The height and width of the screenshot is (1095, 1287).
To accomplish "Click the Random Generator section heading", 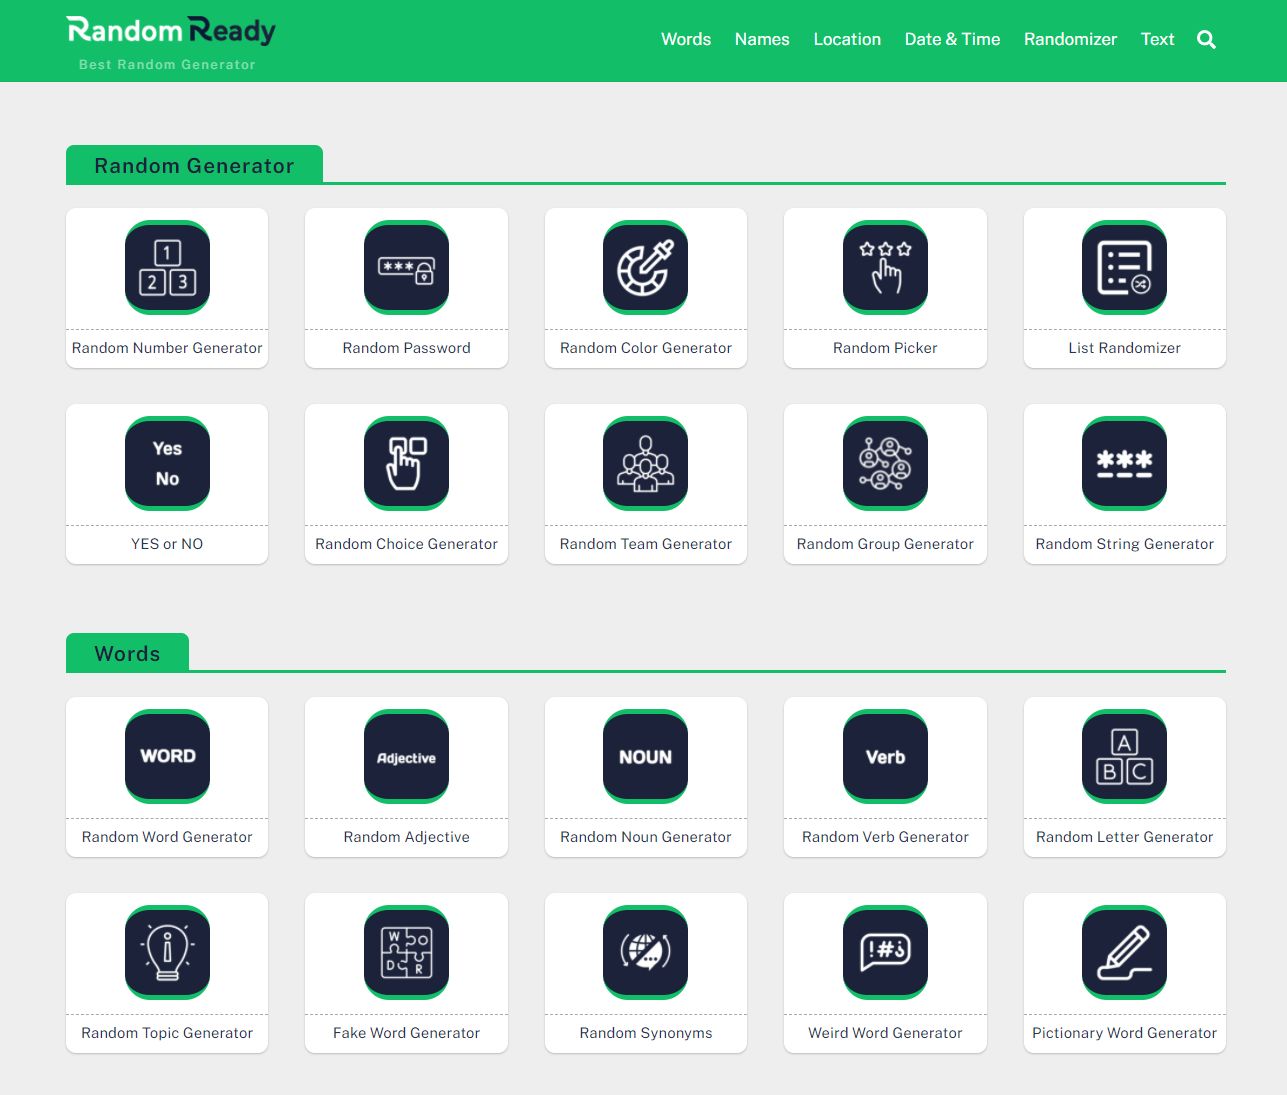I will point(194,166).
